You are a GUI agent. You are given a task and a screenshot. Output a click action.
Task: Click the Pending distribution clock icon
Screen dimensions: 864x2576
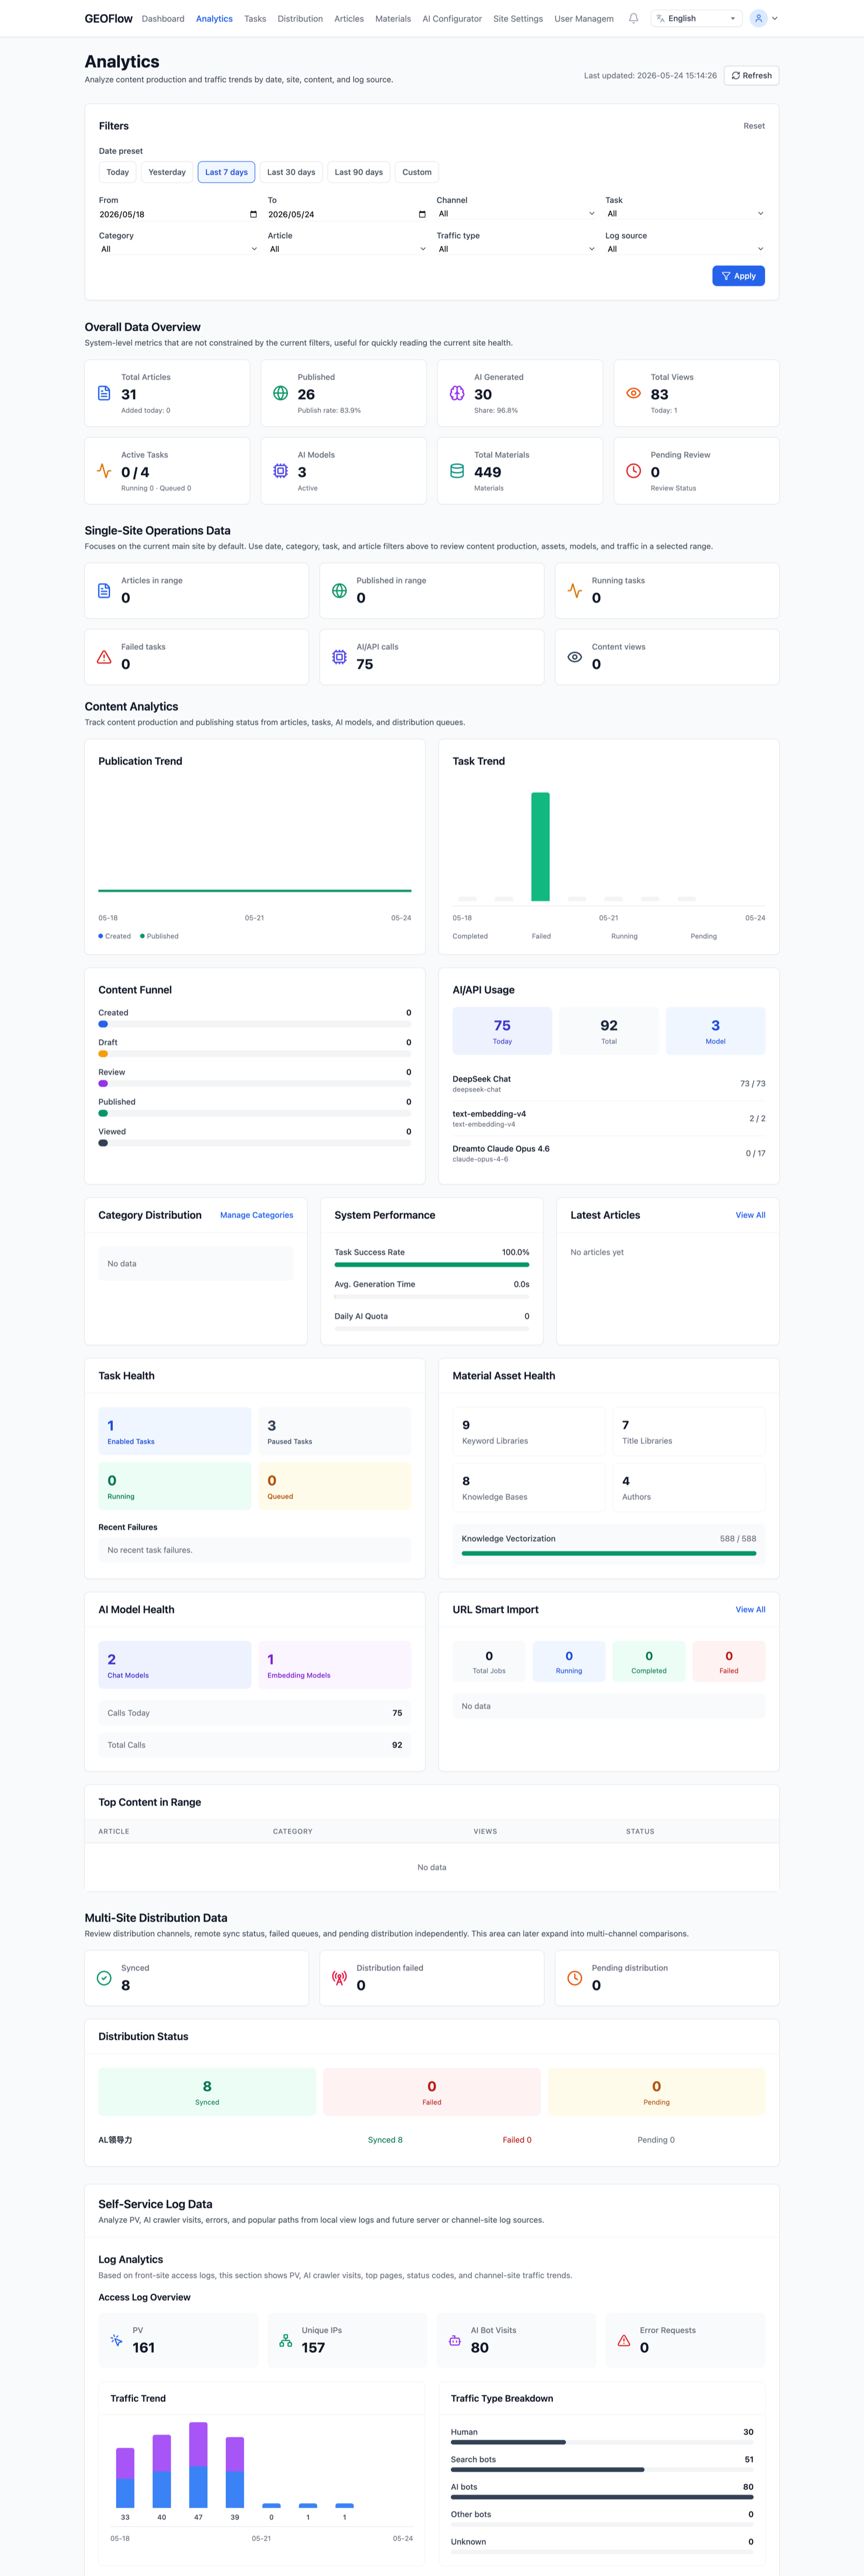(575, 1977)
